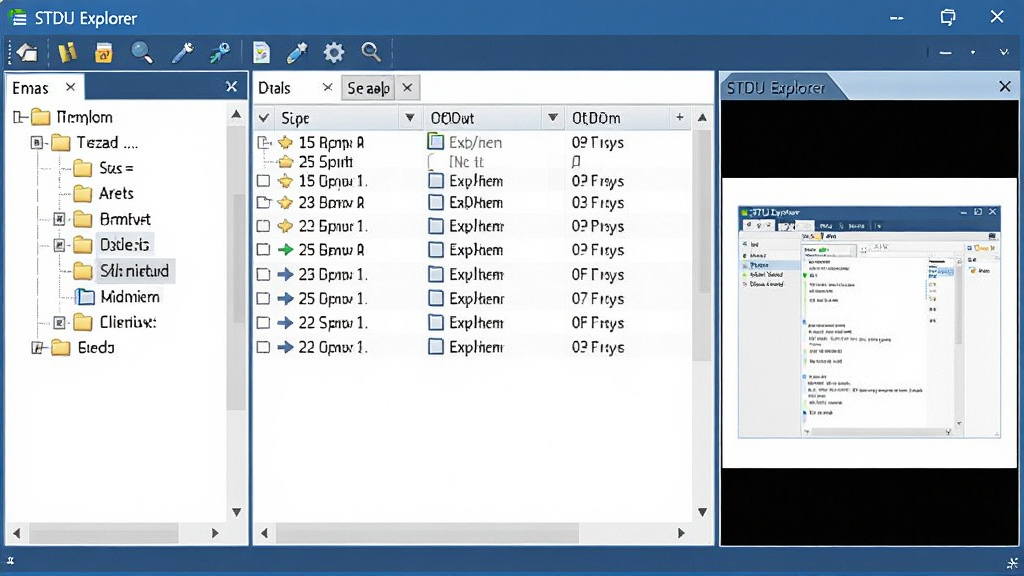This screenshot has width=1024, height=576.
Task: Click the list horizontal scrollbar thumb
Action: (427, 533)
